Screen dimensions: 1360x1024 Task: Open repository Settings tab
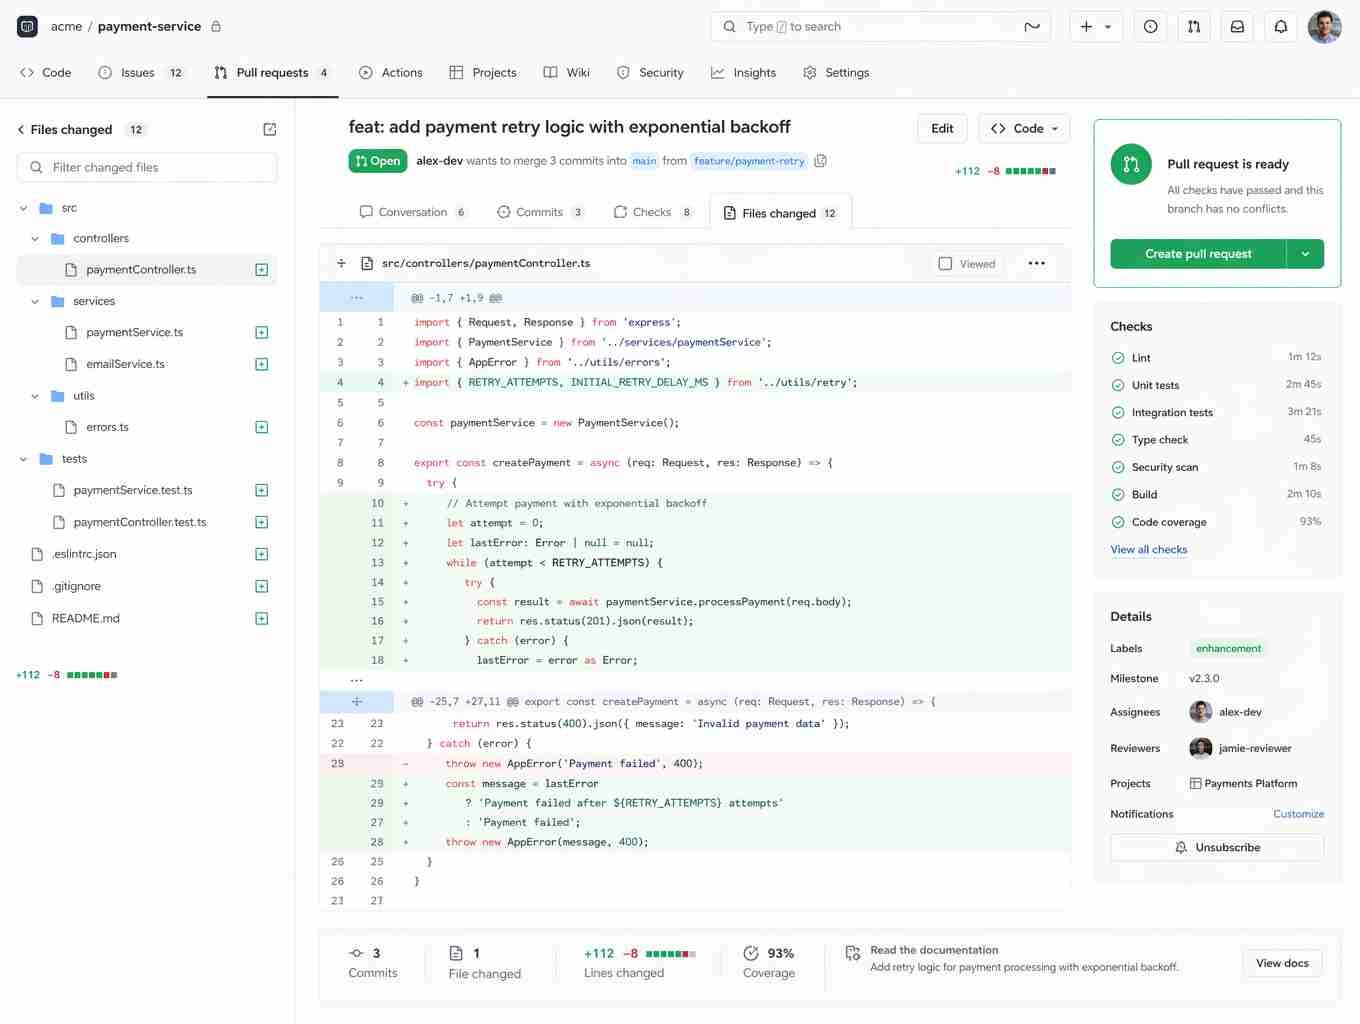point(836,73)
